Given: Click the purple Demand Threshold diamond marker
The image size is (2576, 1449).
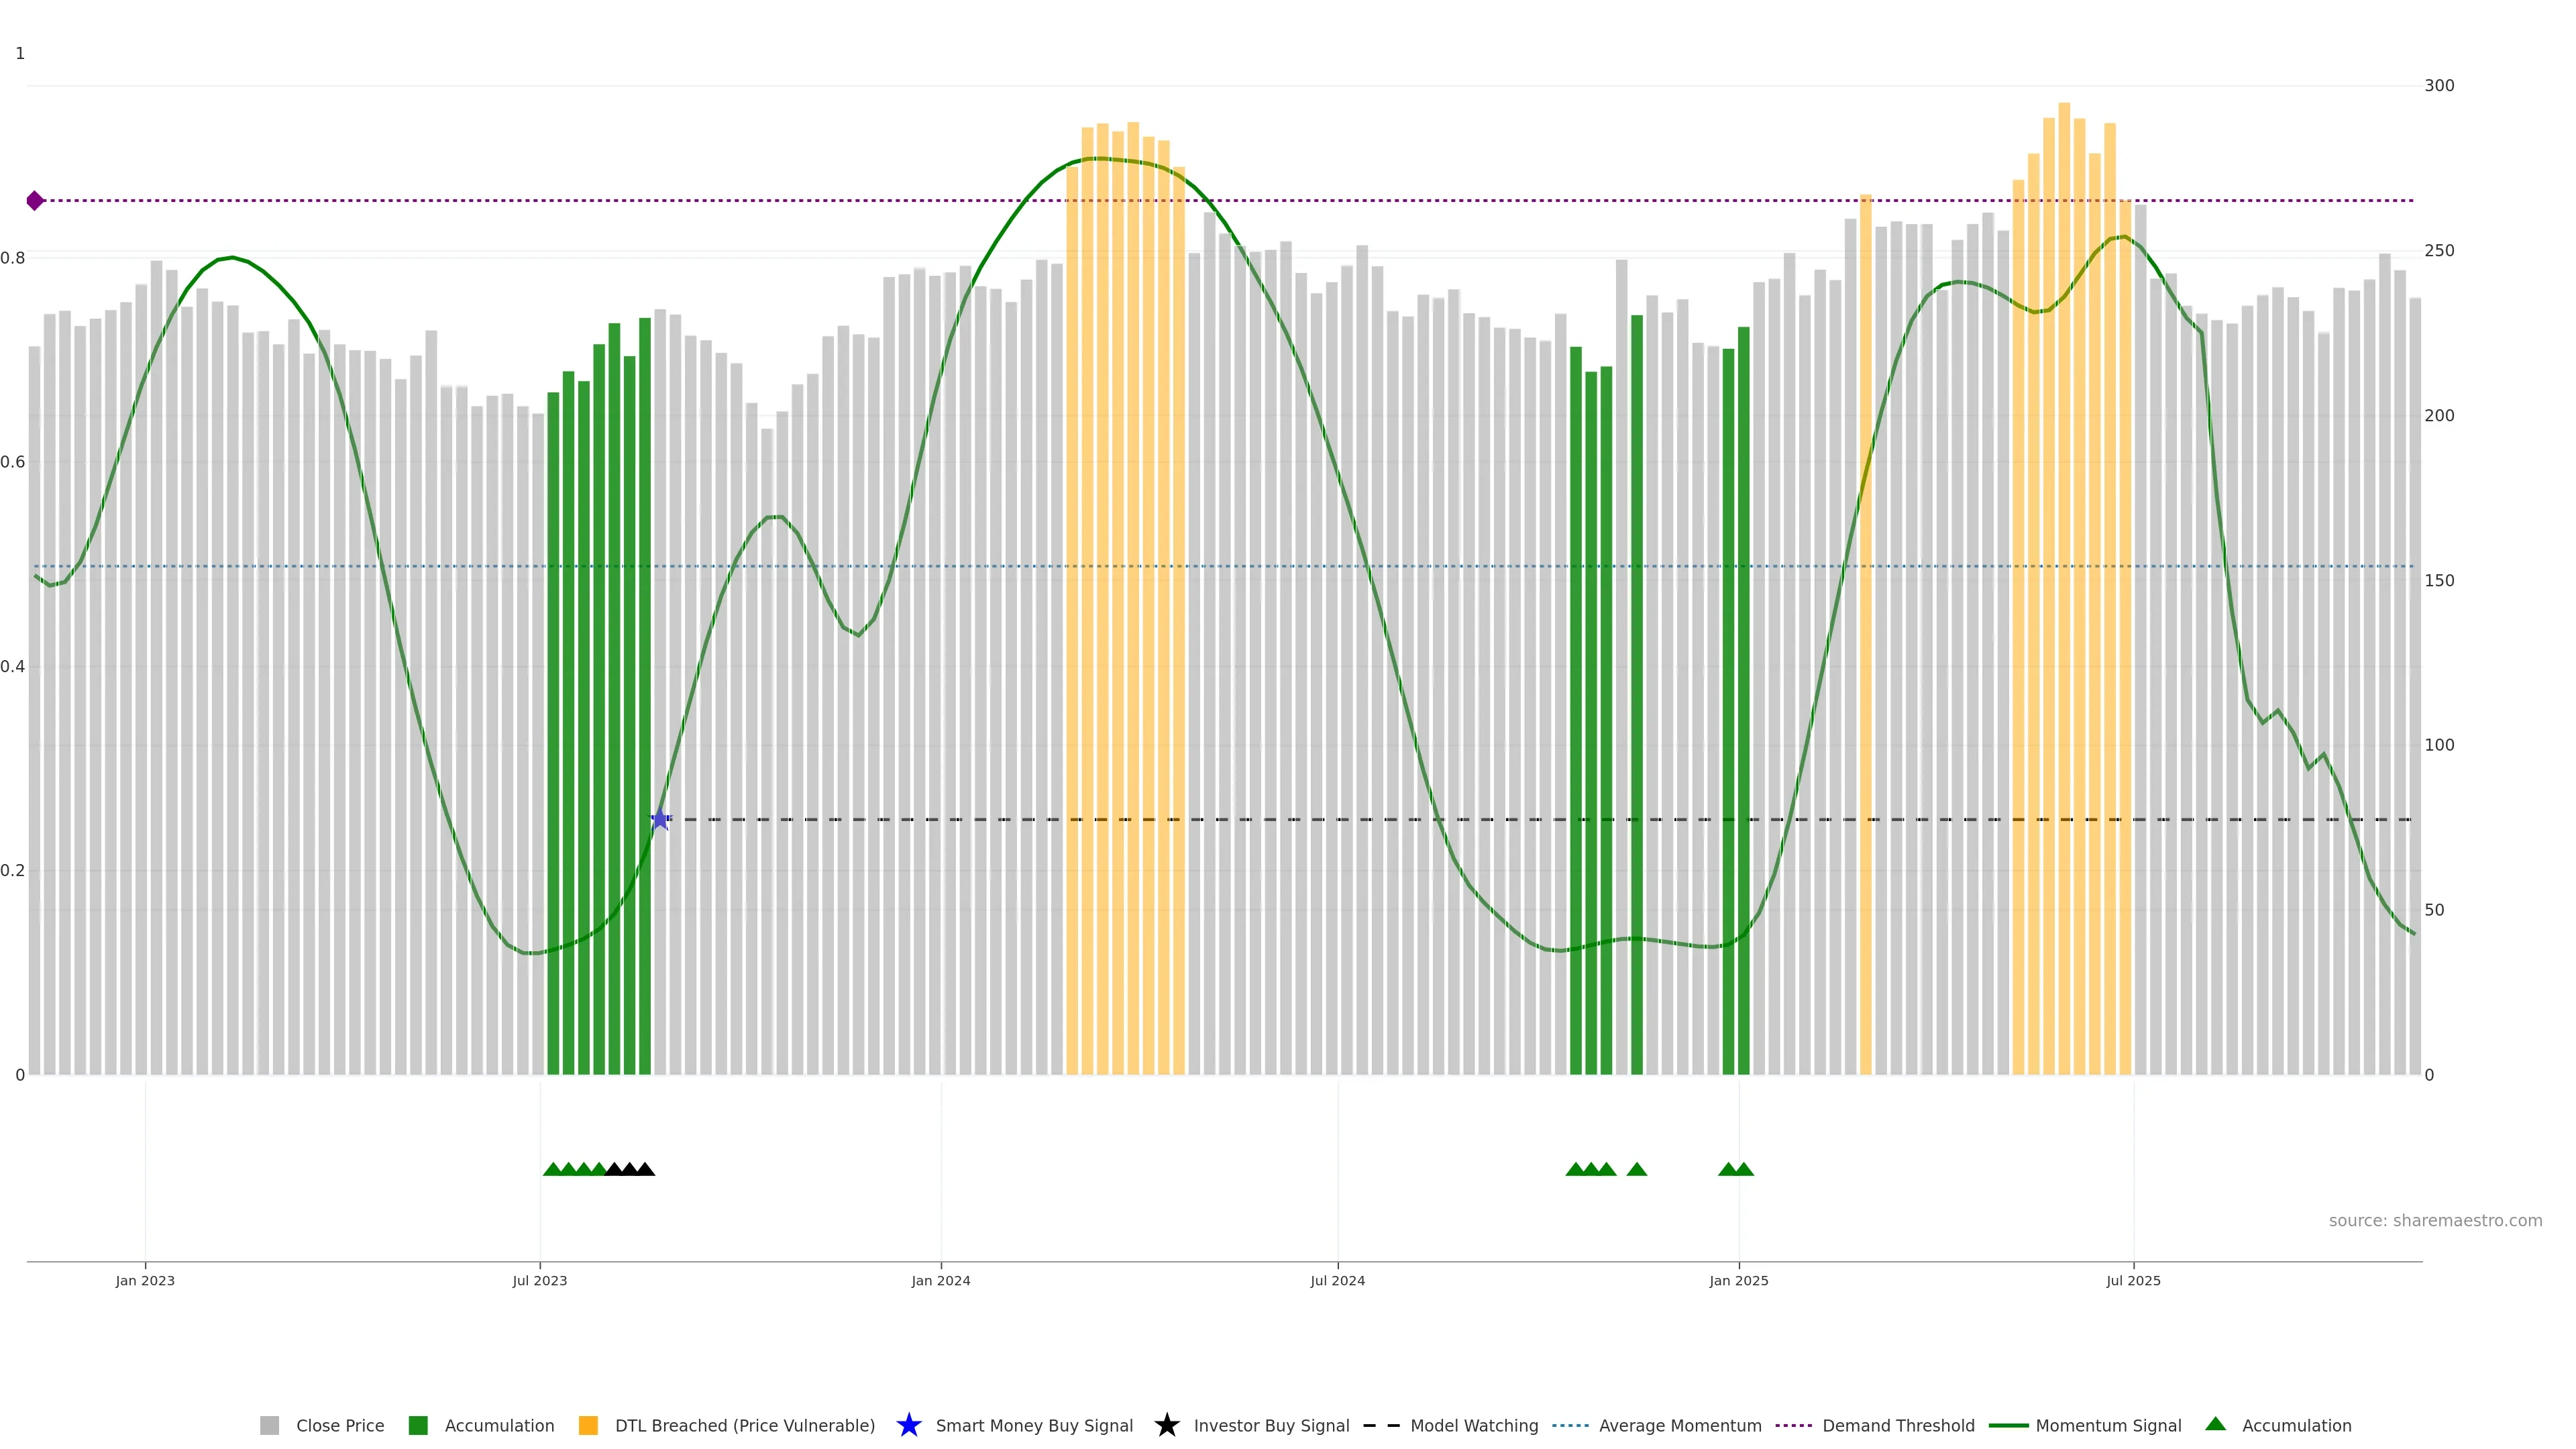Looking at the screenshot, I should 35,201.
